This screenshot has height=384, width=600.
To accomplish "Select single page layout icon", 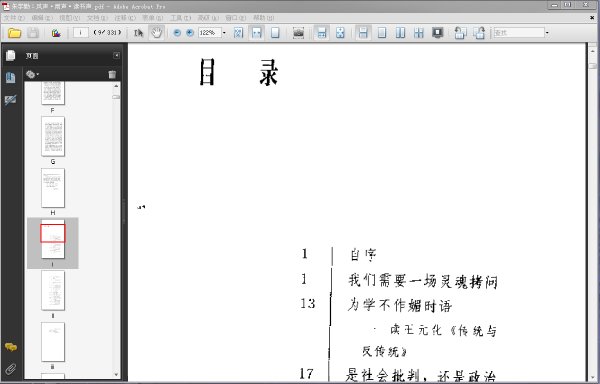I will point(382,33).
